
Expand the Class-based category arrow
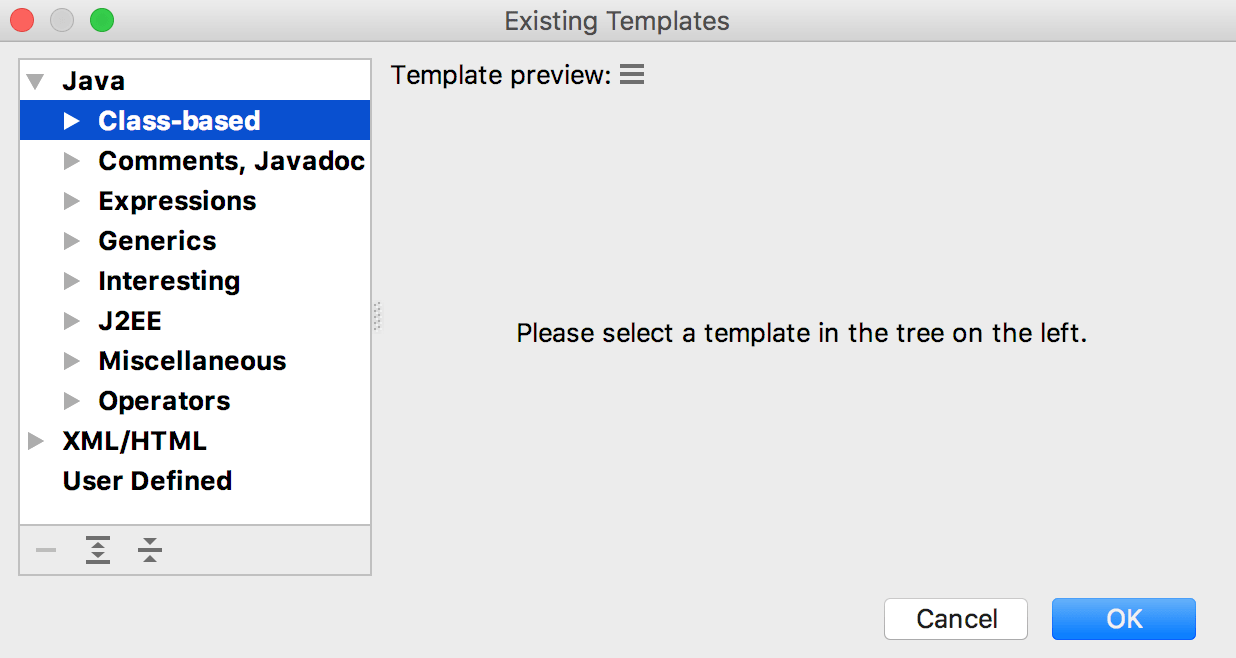[72, 121]
